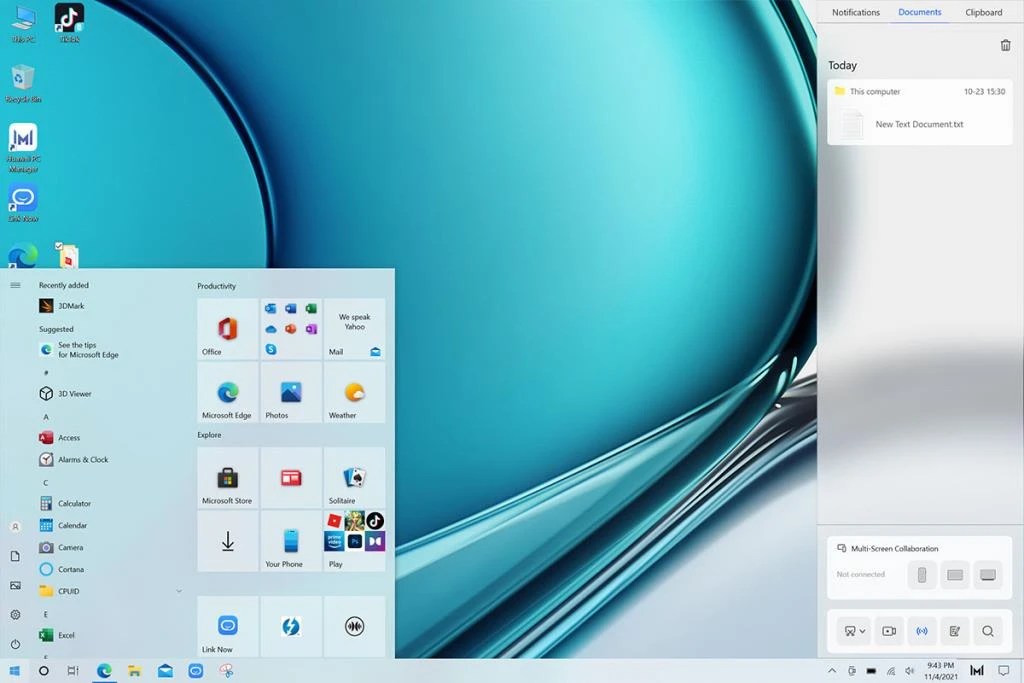Switch to the Notifications tab

pyautogui.click(x=855, y=12)
